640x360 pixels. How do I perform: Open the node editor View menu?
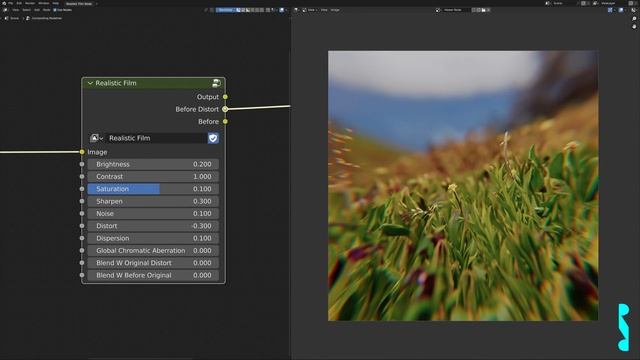coord(16,10)
